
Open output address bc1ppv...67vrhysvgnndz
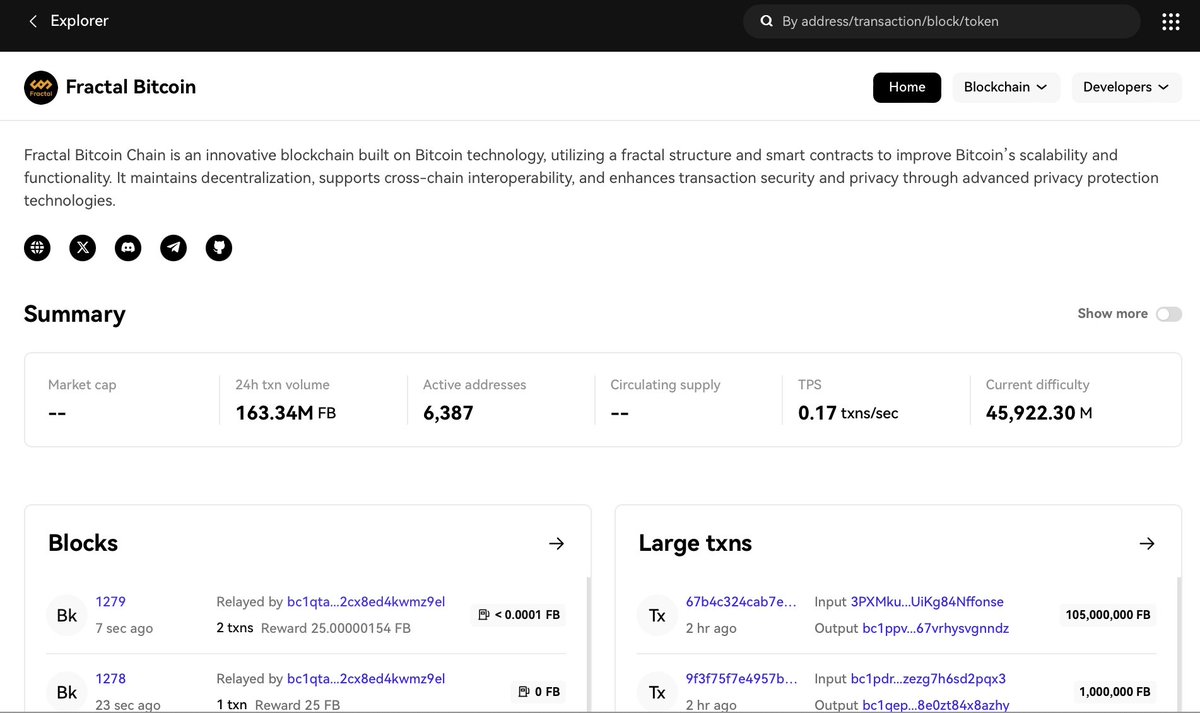tap(936, 628)
